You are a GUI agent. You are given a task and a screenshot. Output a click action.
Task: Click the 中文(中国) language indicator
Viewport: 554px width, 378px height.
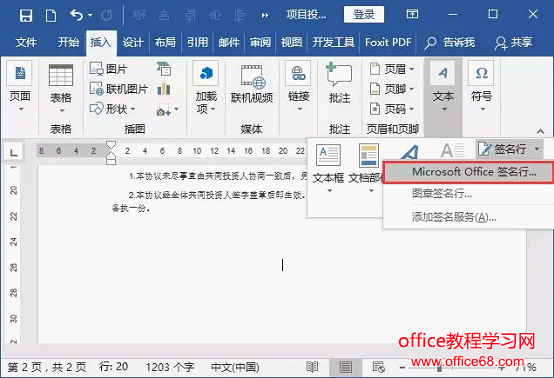click(235, 367)
